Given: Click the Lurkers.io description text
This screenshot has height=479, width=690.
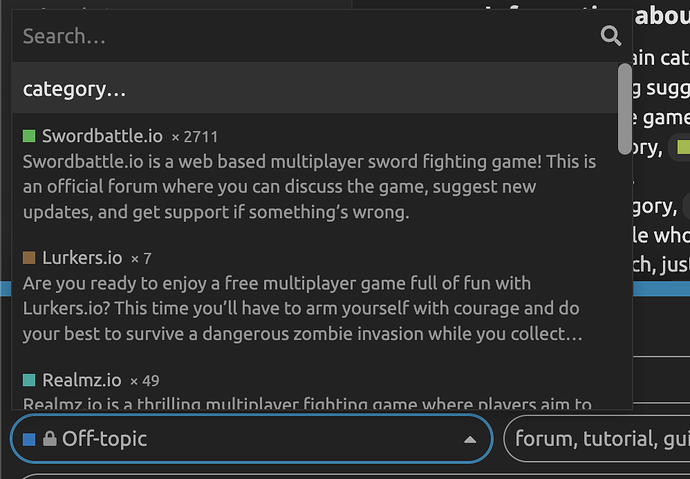Looking at the screenshot, I should click(x=300, y=308).
